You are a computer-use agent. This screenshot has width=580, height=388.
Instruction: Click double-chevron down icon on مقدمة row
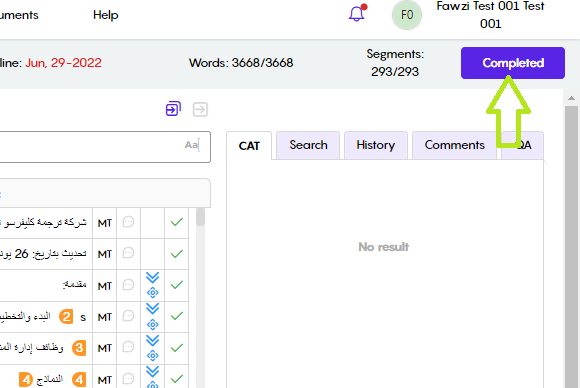click(152, 278)
